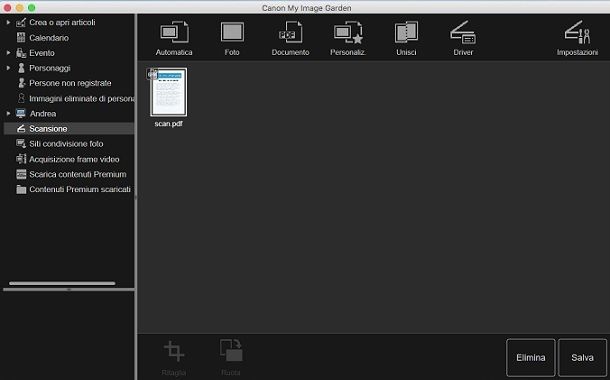Click the Evento sidebar icon
Screen dimensions: 610x380
click(21, 53)
